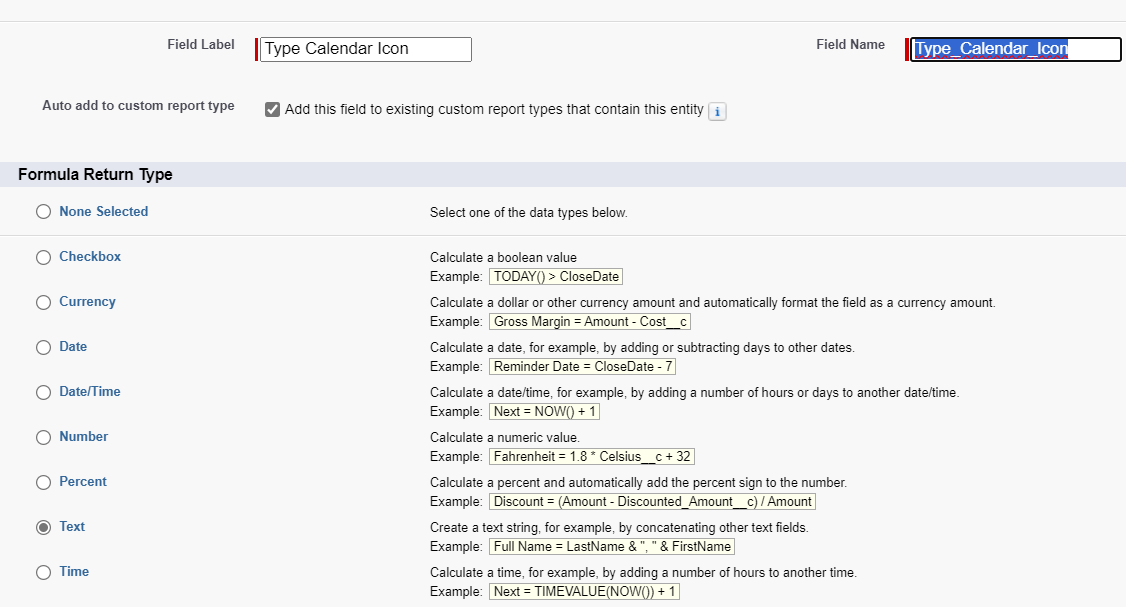Click the Checkbox label text
1126x607 pixels.
click(90, 256)
